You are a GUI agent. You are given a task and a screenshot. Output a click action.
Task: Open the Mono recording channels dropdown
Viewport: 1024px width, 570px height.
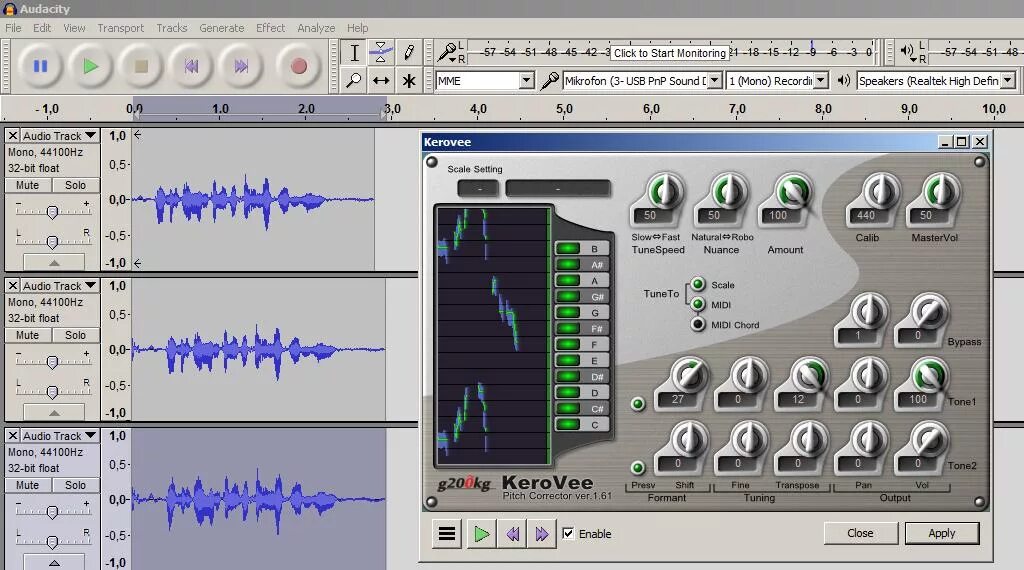(821, 80)
